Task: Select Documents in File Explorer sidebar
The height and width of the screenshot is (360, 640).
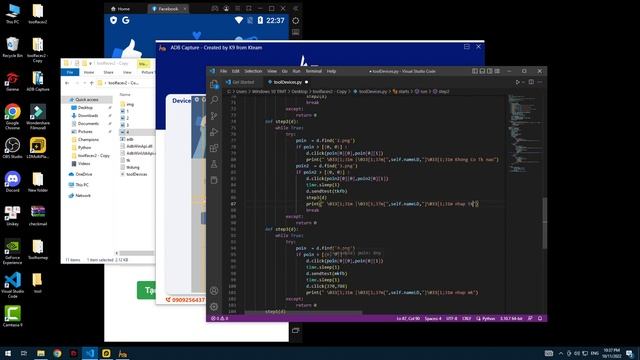Action: tap(88, 124)
